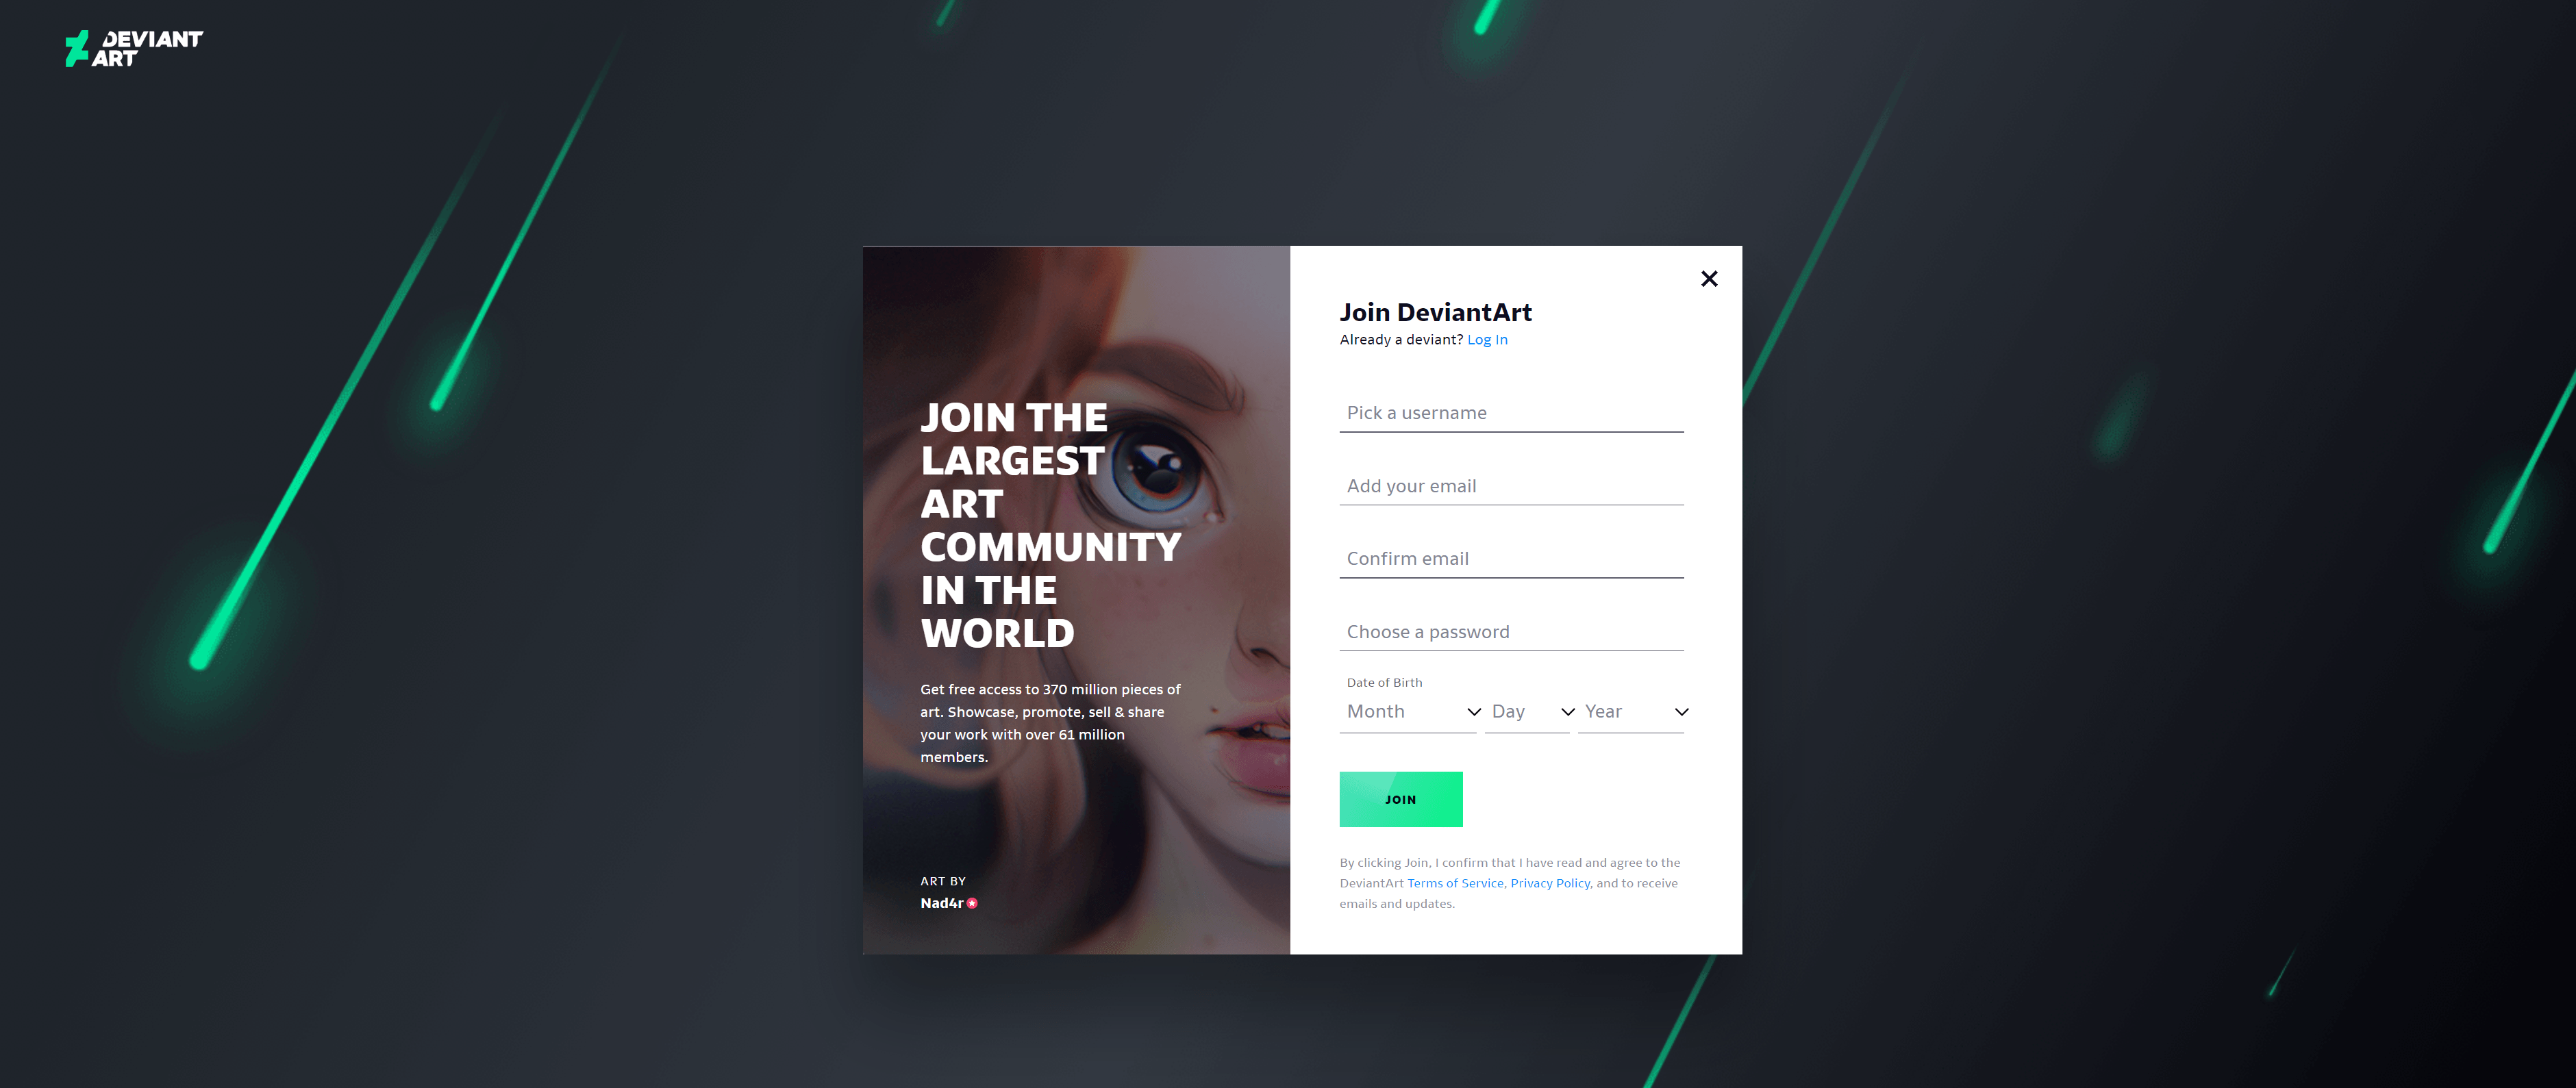
Task: Click the JOIN button
Action: [x=1400, y=799]
